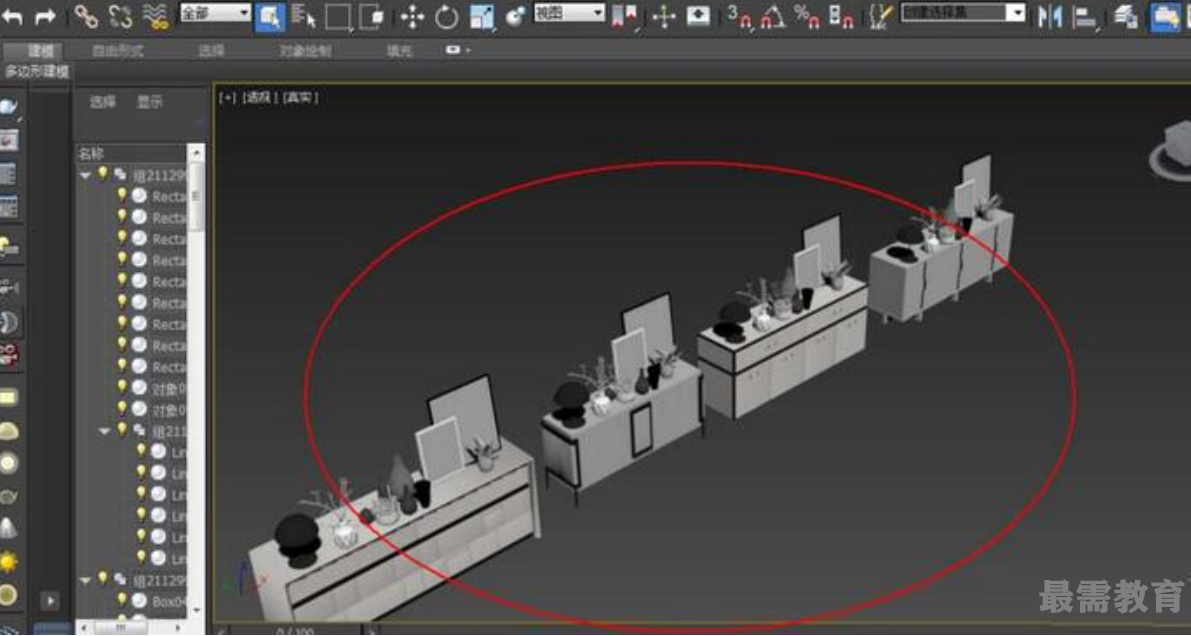This screenshot has height=636, width=1191.
Task: Select the Box04 item in scene explorer
Action: point(169,601)
